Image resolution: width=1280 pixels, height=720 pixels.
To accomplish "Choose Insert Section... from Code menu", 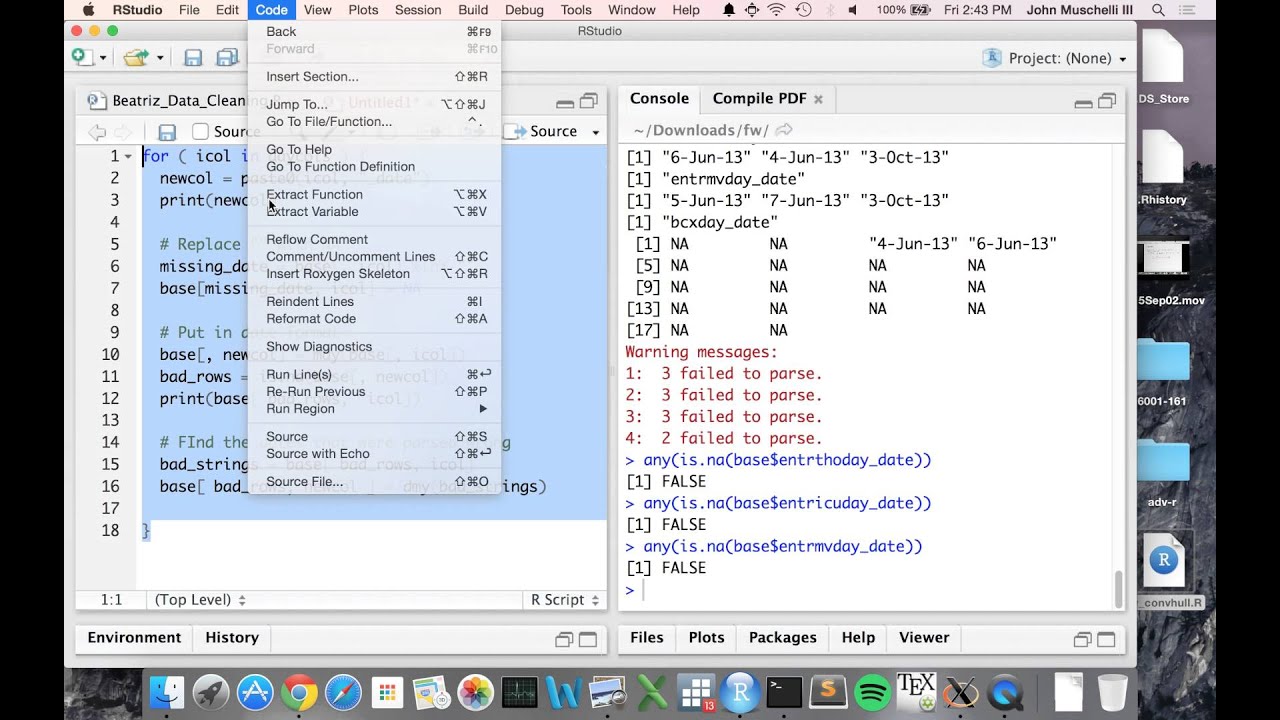I will 374,76.
